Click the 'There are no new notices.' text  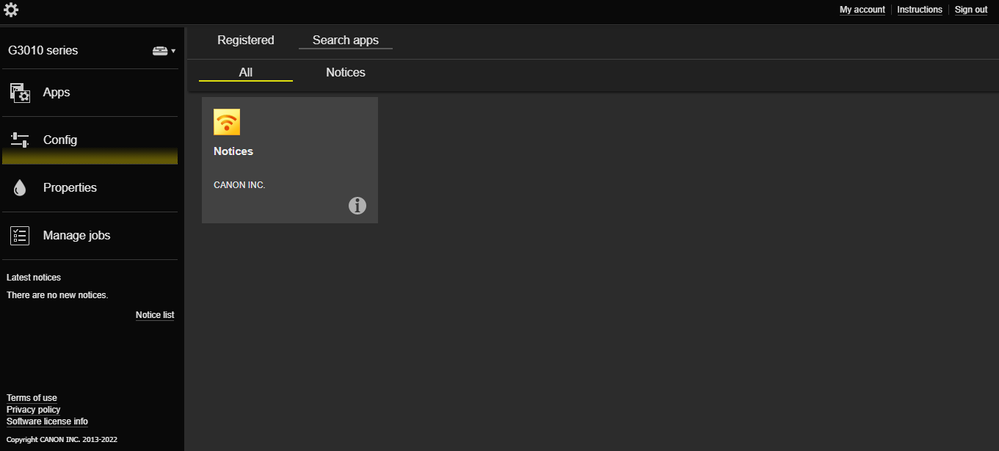click(57, 295)
